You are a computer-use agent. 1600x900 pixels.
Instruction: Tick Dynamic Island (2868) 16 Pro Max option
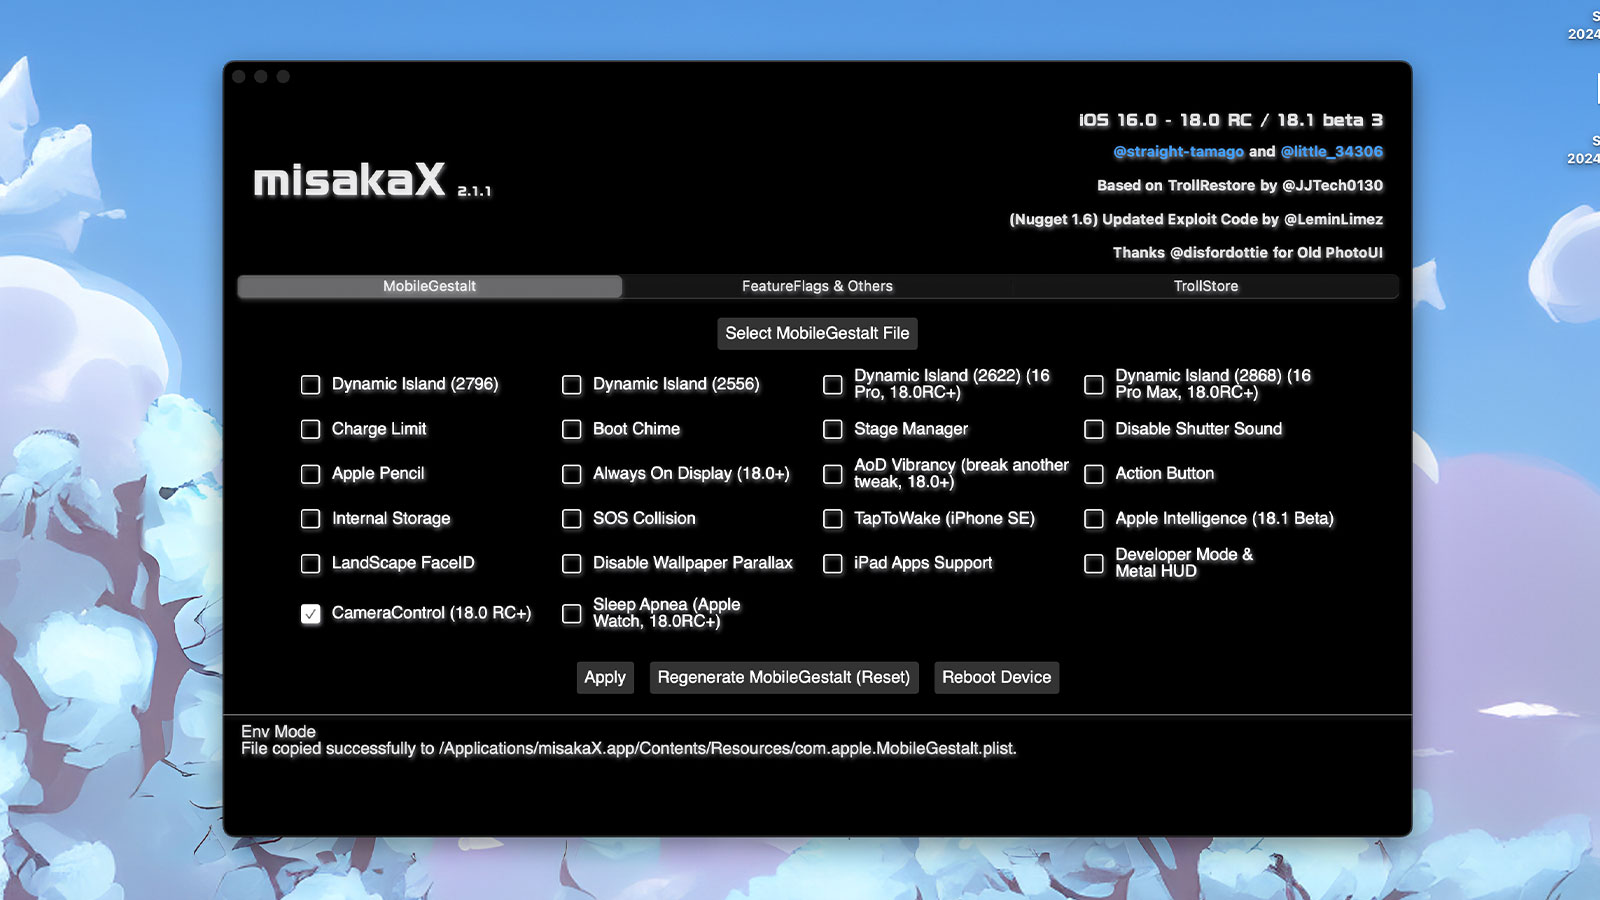tap(1094, 385)
